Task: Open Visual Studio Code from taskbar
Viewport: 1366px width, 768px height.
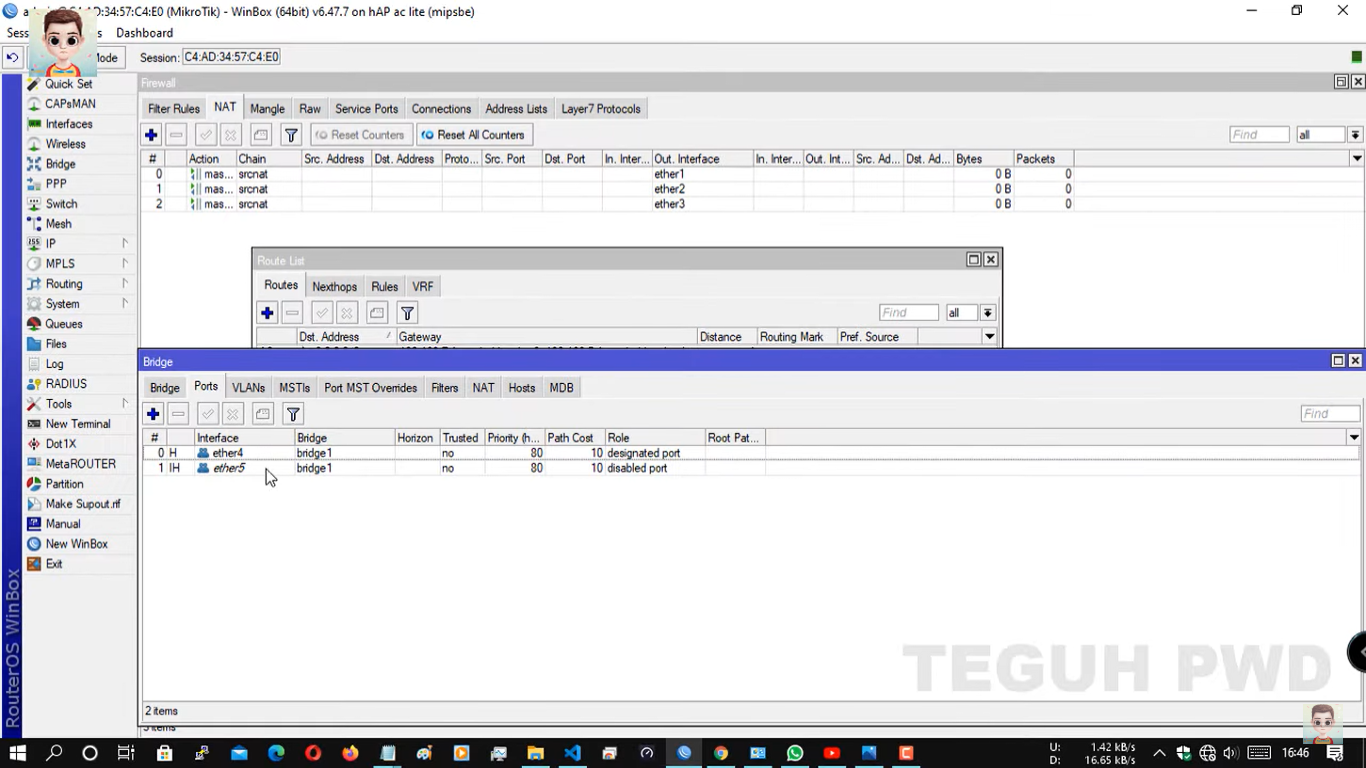Action: pos(572,753)
